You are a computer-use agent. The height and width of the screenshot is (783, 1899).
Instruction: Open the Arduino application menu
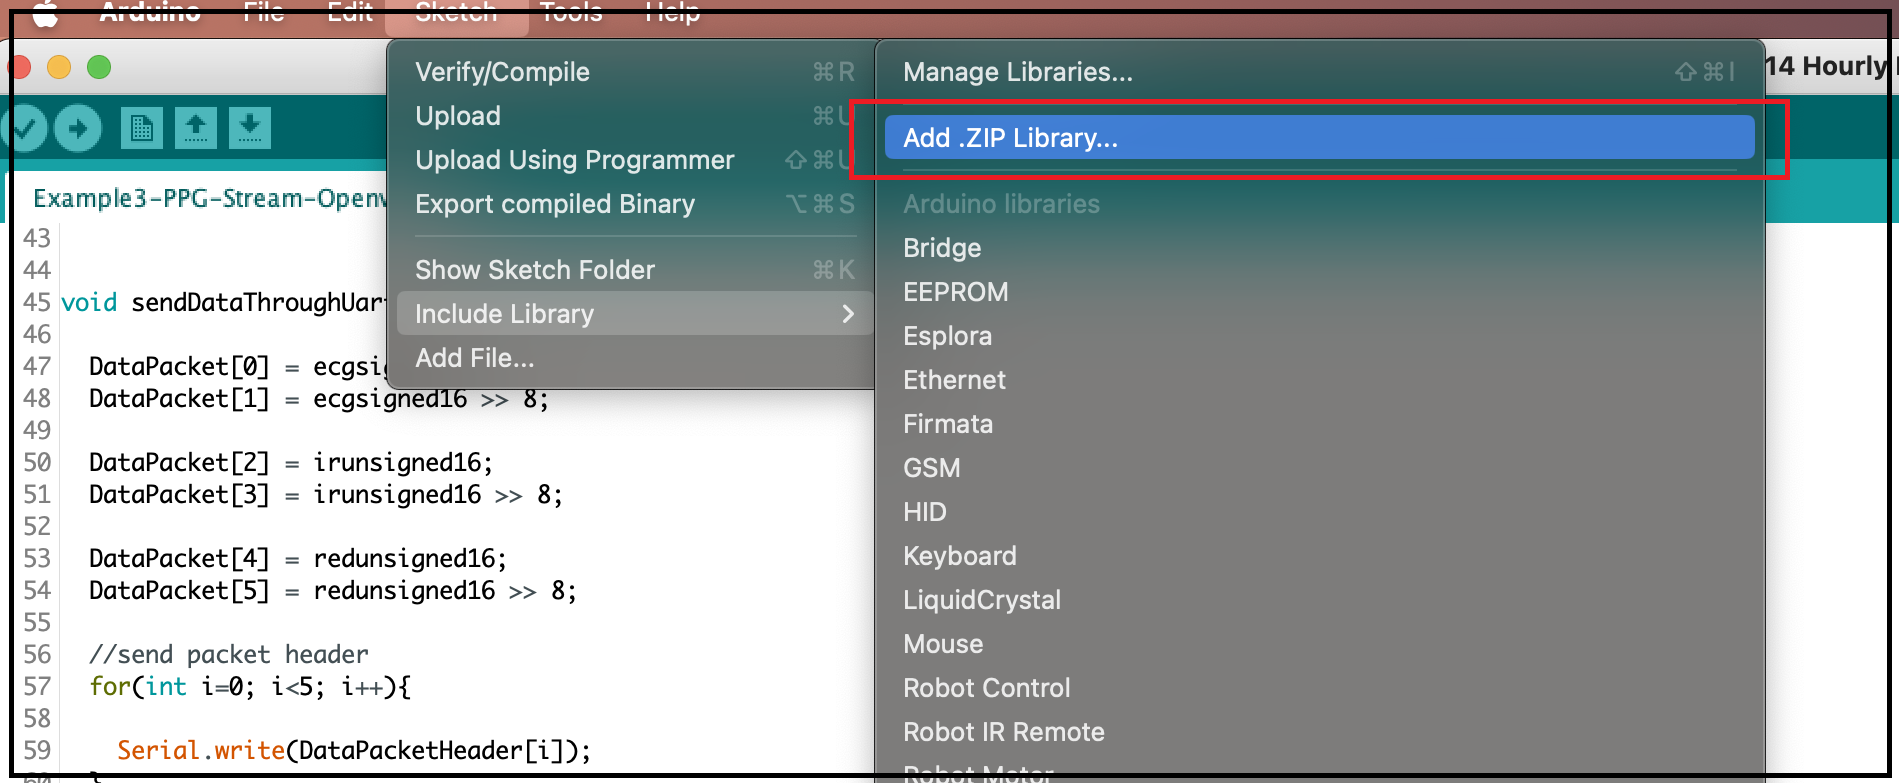pyautogui.click(x=150, y=12)
